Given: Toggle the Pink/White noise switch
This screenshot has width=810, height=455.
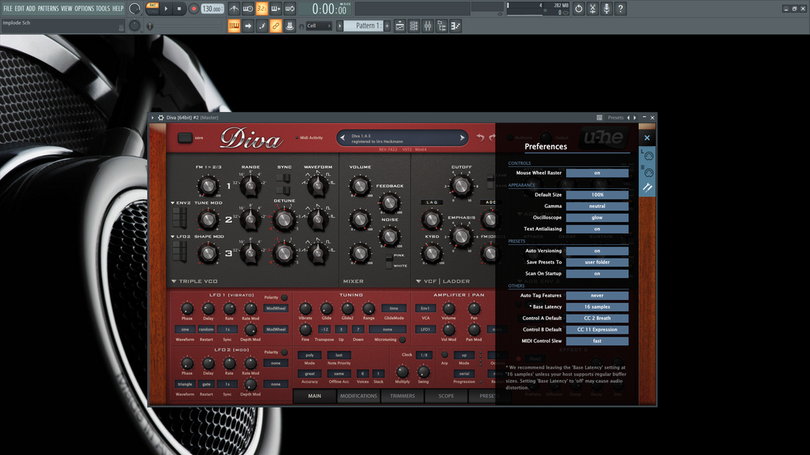Looking at the screenshot, I should (x=389, y=261).
